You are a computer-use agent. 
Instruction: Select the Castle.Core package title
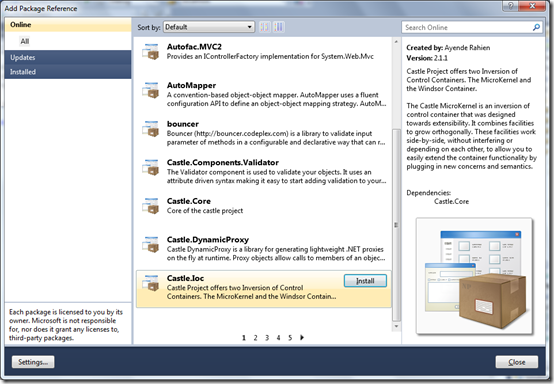click(189, 201)
